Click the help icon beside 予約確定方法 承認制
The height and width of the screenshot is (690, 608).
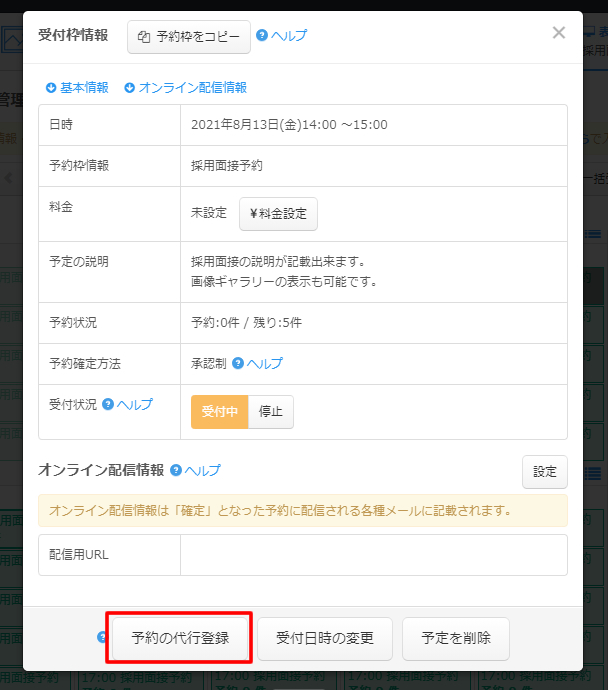(238, 364)
